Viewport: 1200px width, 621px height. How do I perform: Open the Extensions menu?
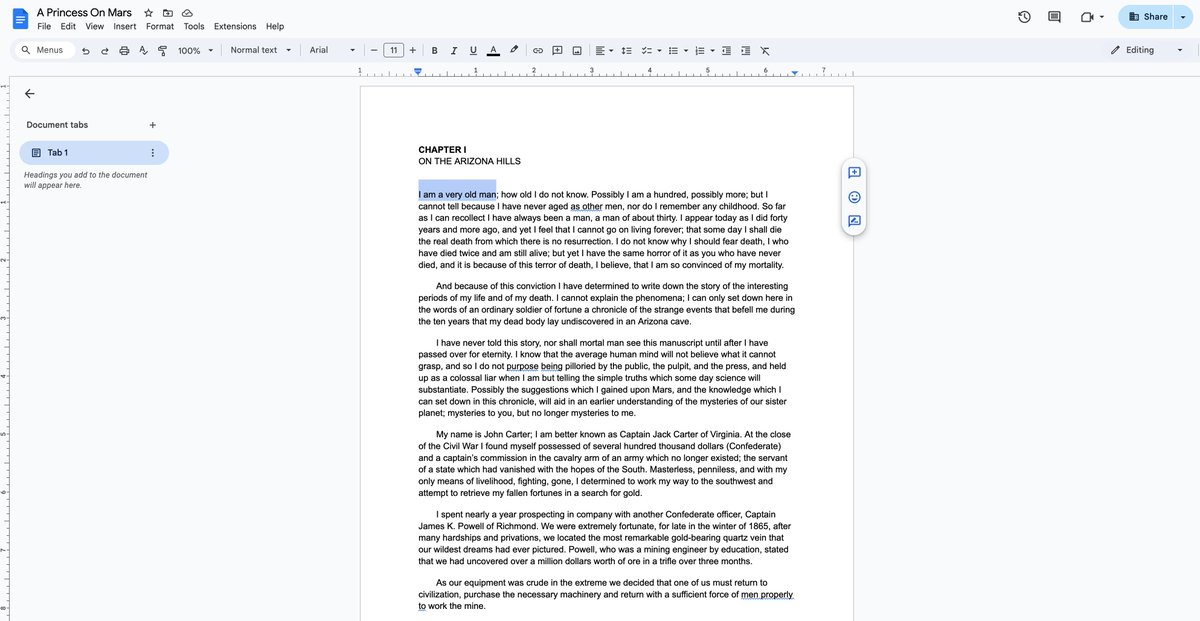pyautogui.click(x=235, y=26)
